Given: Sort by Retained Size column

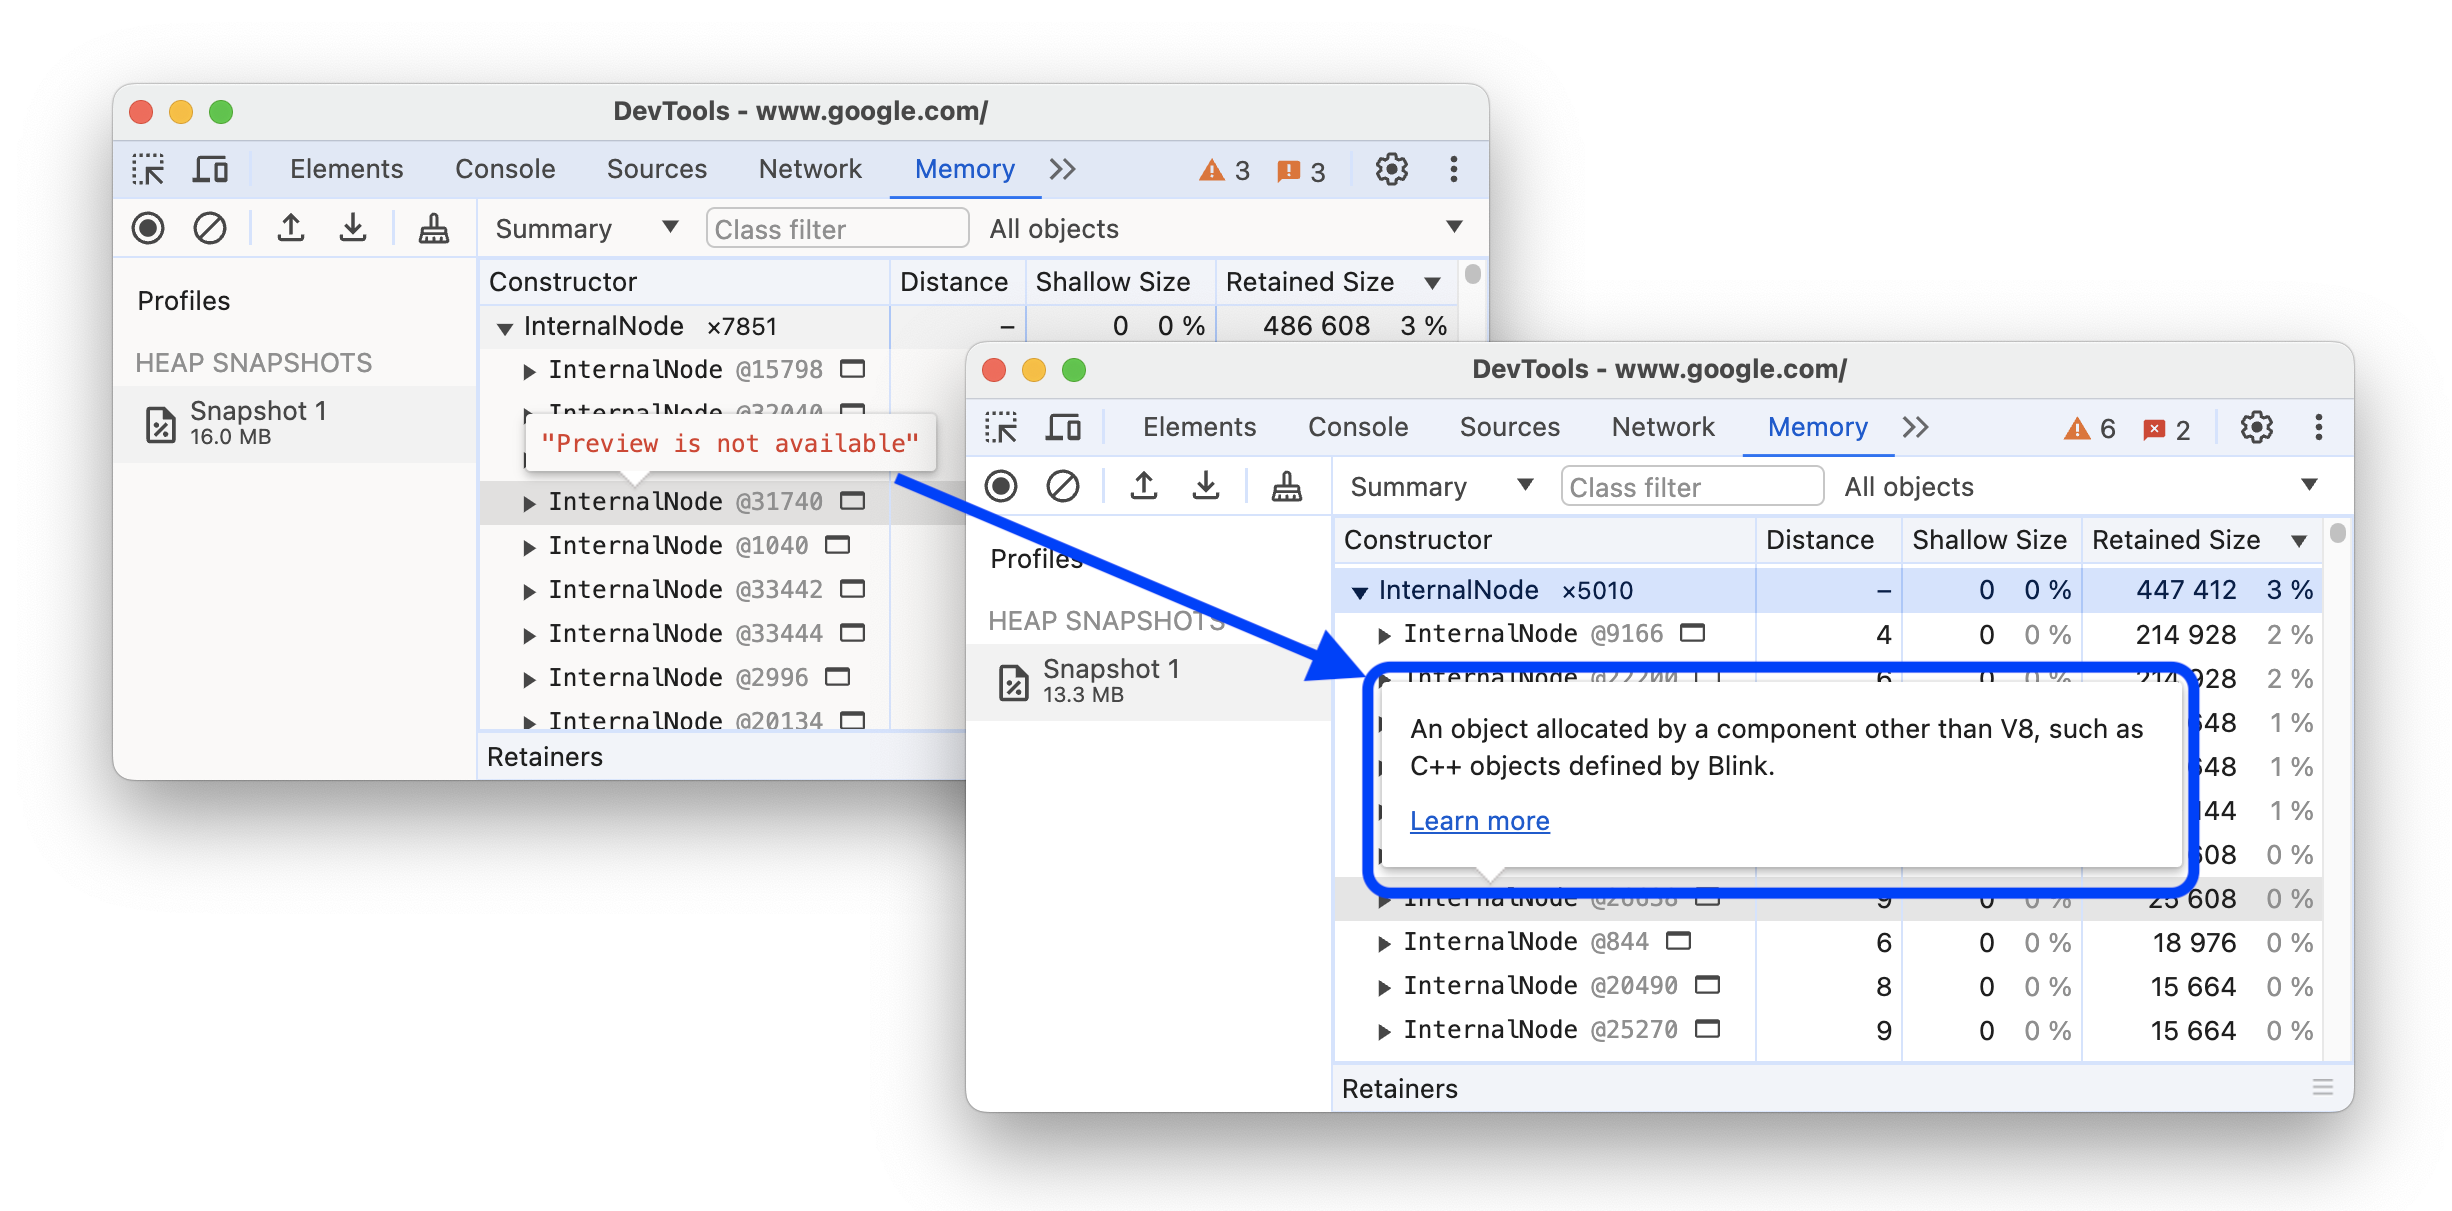Looking at the screenshot, I should click(x=2174, y=540).
